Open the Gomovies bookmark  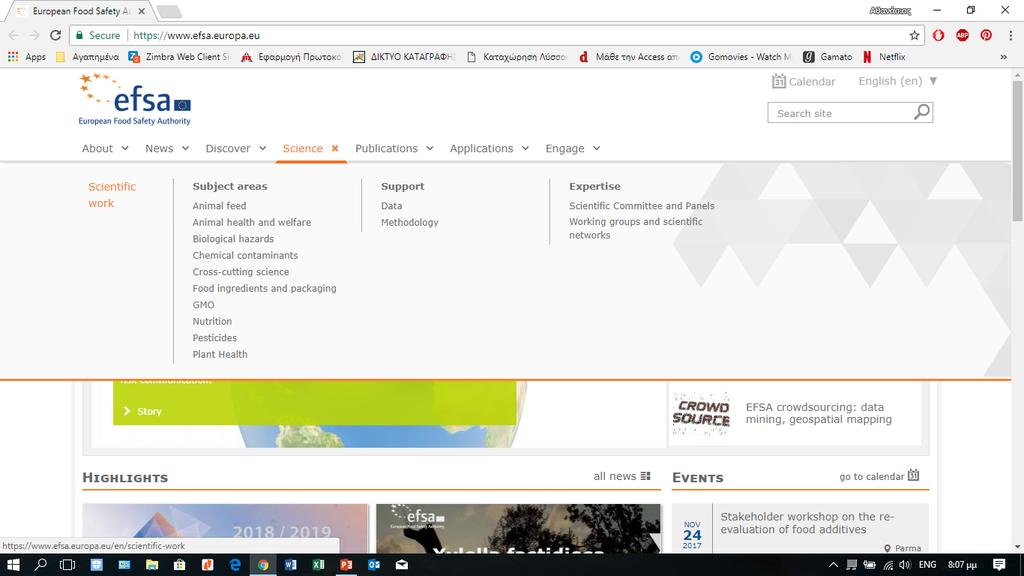click(x=741, y=57)
